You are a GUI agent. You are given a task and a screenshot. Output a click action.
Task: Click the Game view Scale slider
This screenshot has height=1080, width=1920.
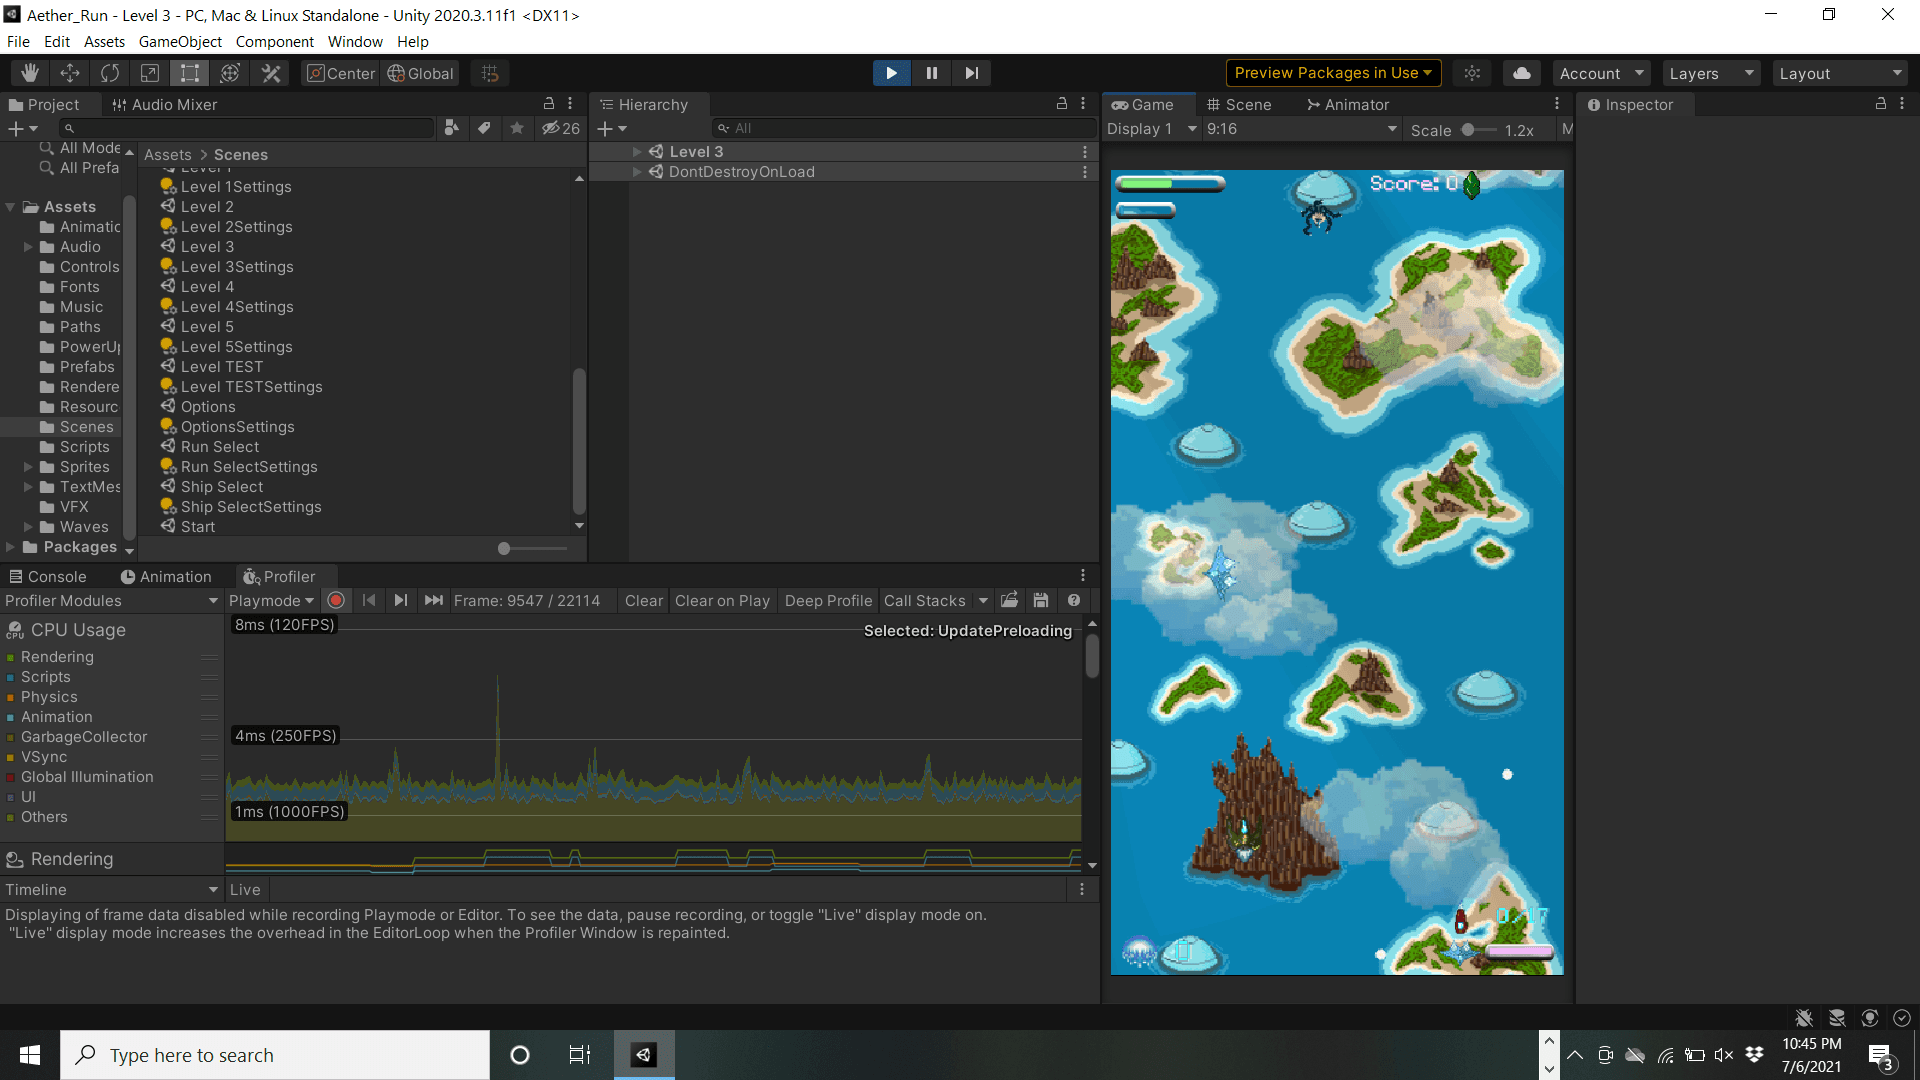[1468, 130]
